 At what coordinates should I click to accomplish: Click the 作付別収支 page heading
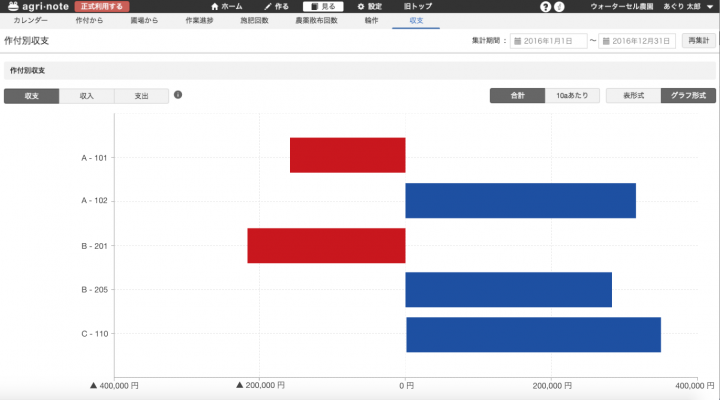click(x=27, y=41)
